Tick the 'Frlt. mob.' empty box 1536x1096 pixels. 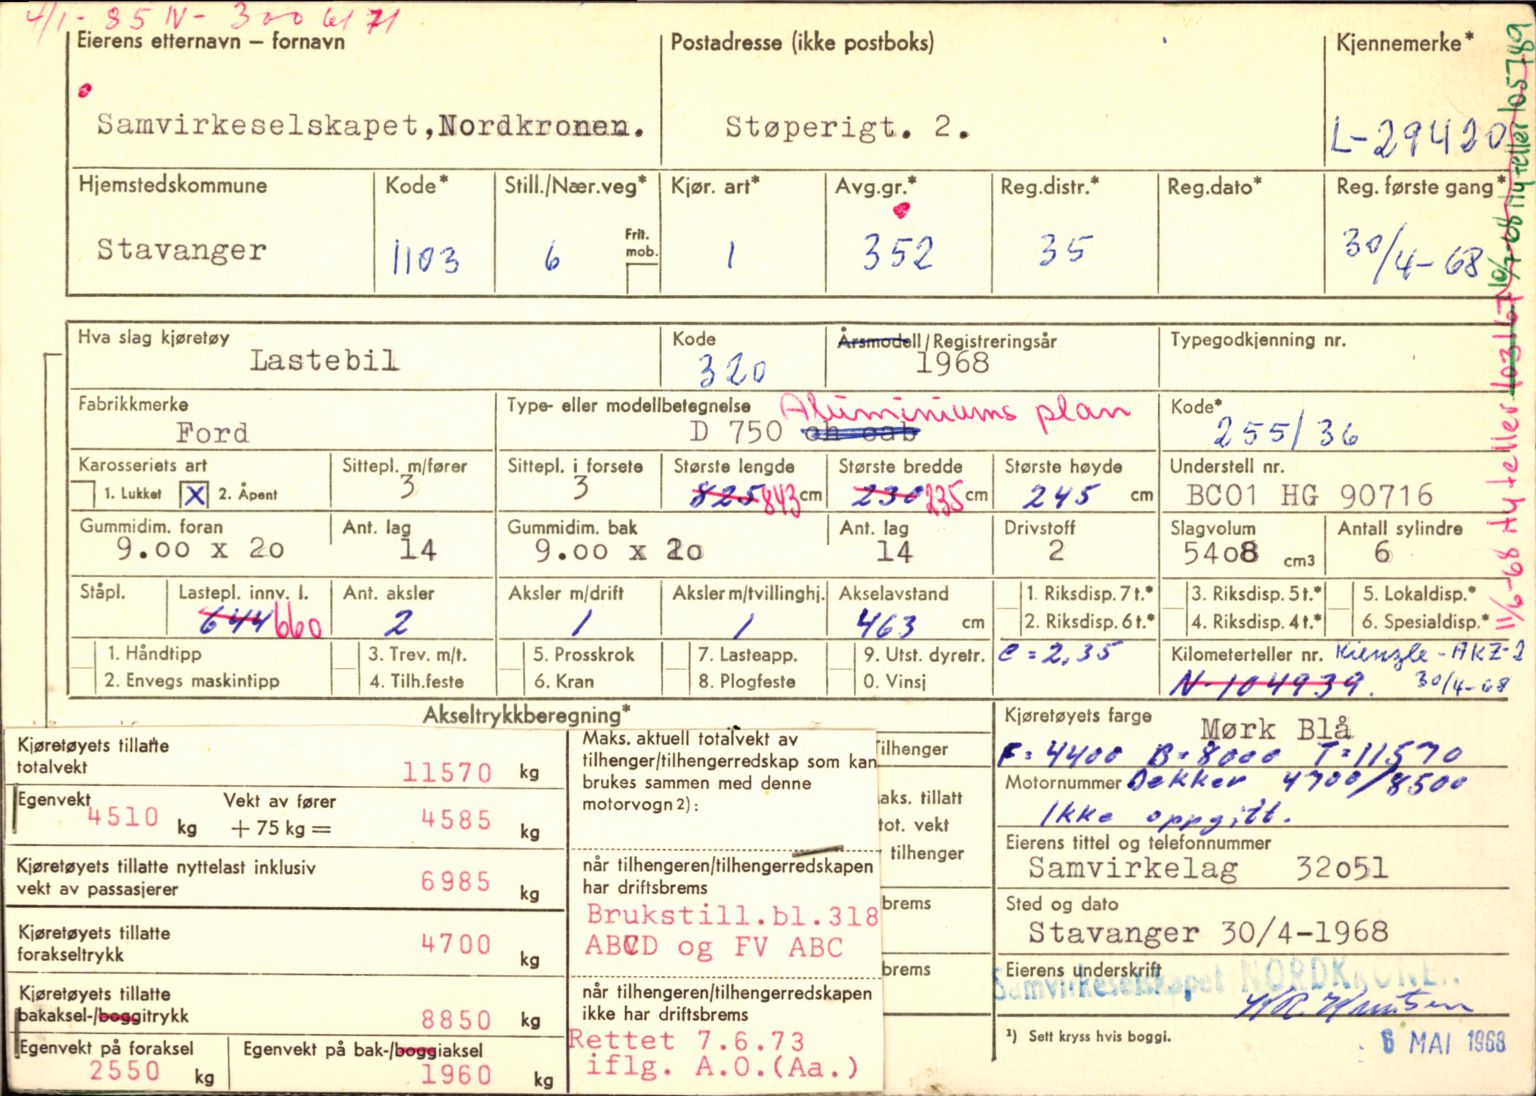(641, 279)
